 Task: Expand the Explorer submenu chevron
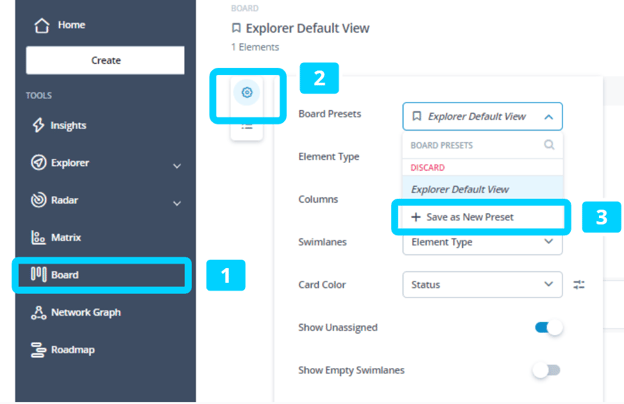point(177,165)
